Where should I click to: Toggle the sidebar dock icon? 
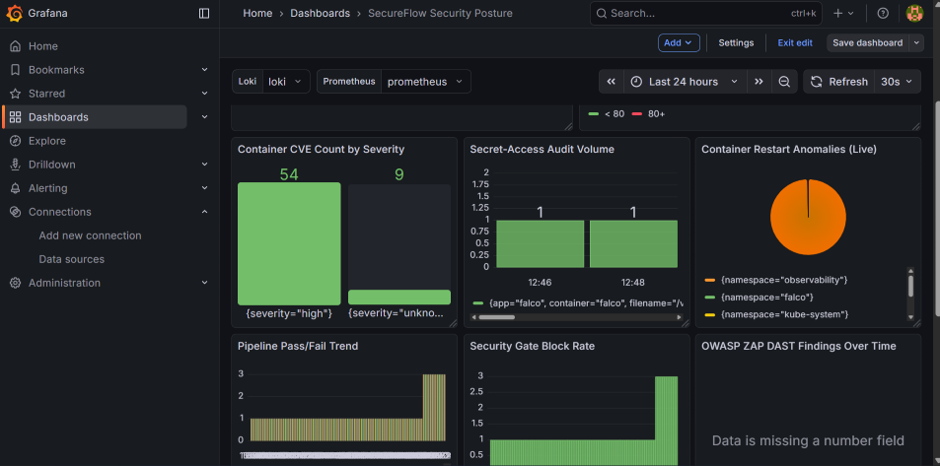(x=204, y=13)
